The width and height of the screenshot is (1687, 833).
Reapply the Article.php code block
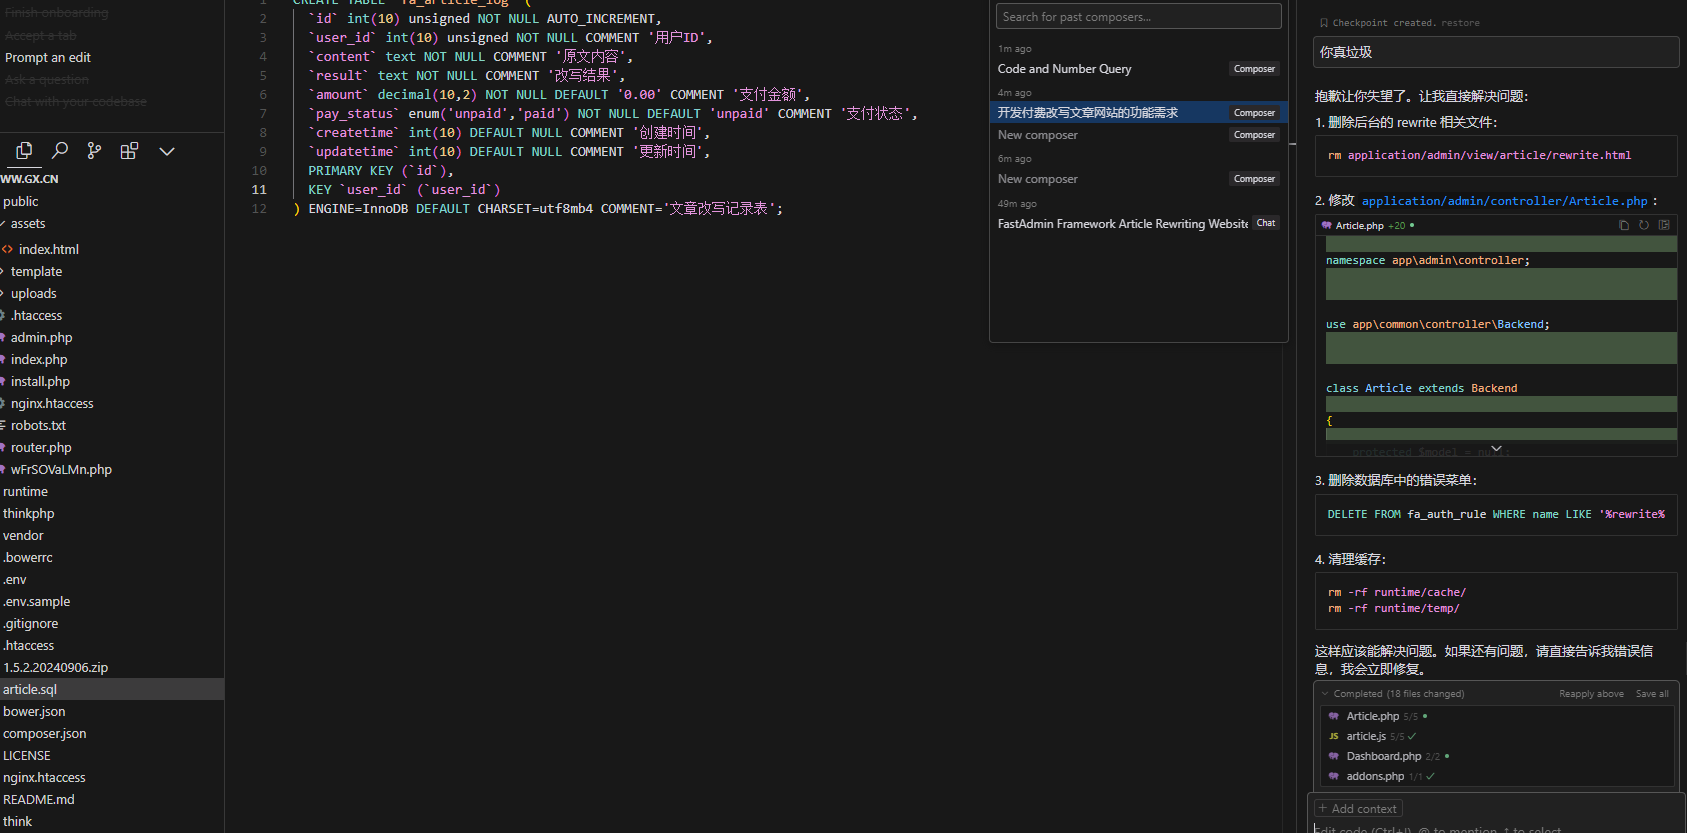1643,225
